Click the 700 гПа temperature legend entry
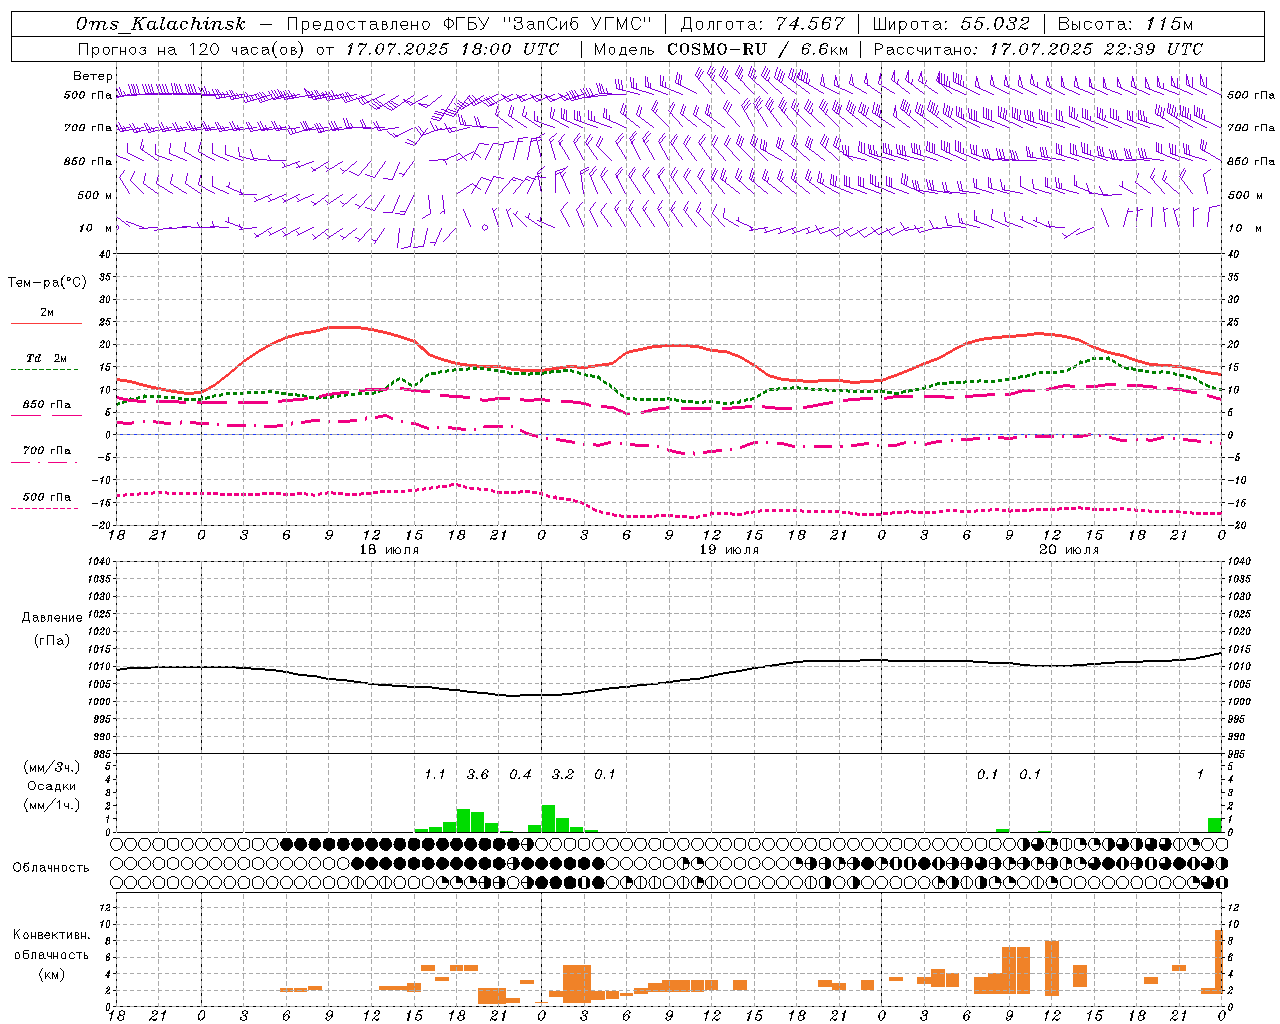 46,450
